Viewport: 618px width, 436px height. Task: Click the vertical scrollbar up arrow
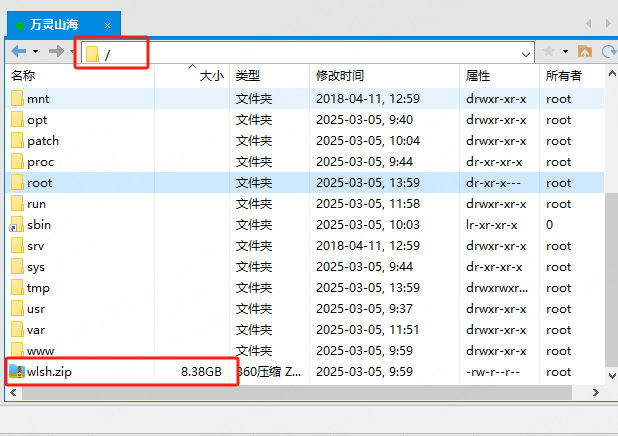[x=612, y=74]
